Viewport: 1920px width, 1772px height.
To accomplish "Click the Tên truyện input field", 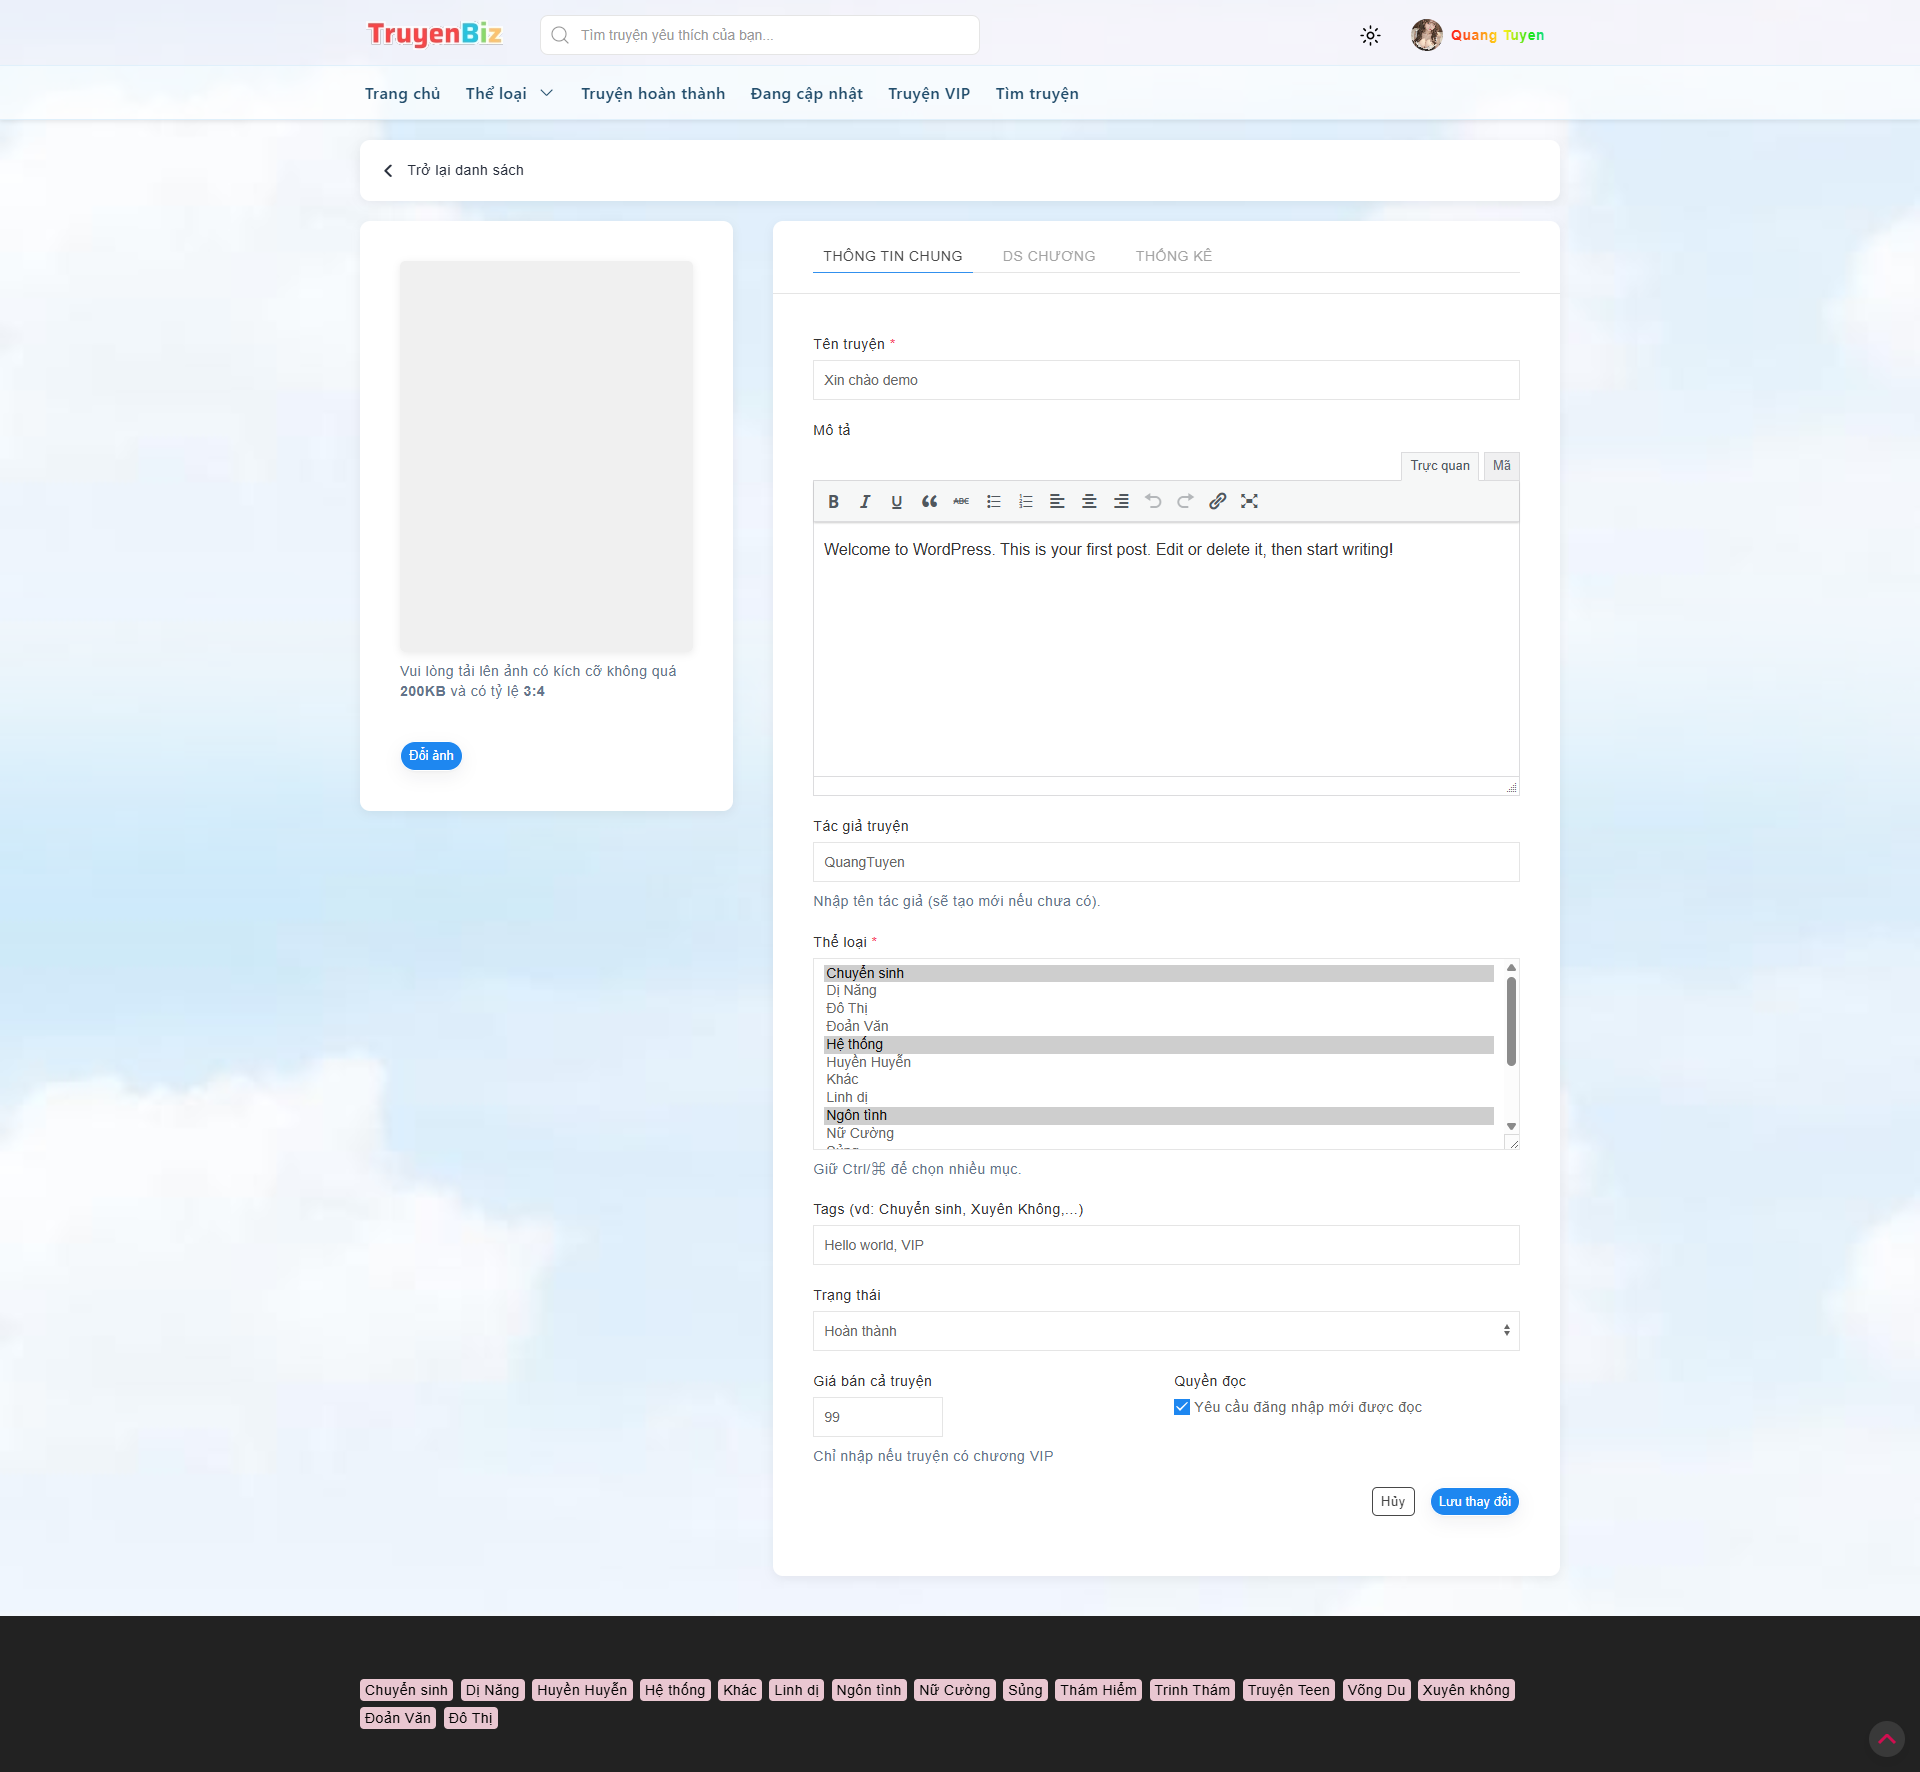I will pos(1165,380).
